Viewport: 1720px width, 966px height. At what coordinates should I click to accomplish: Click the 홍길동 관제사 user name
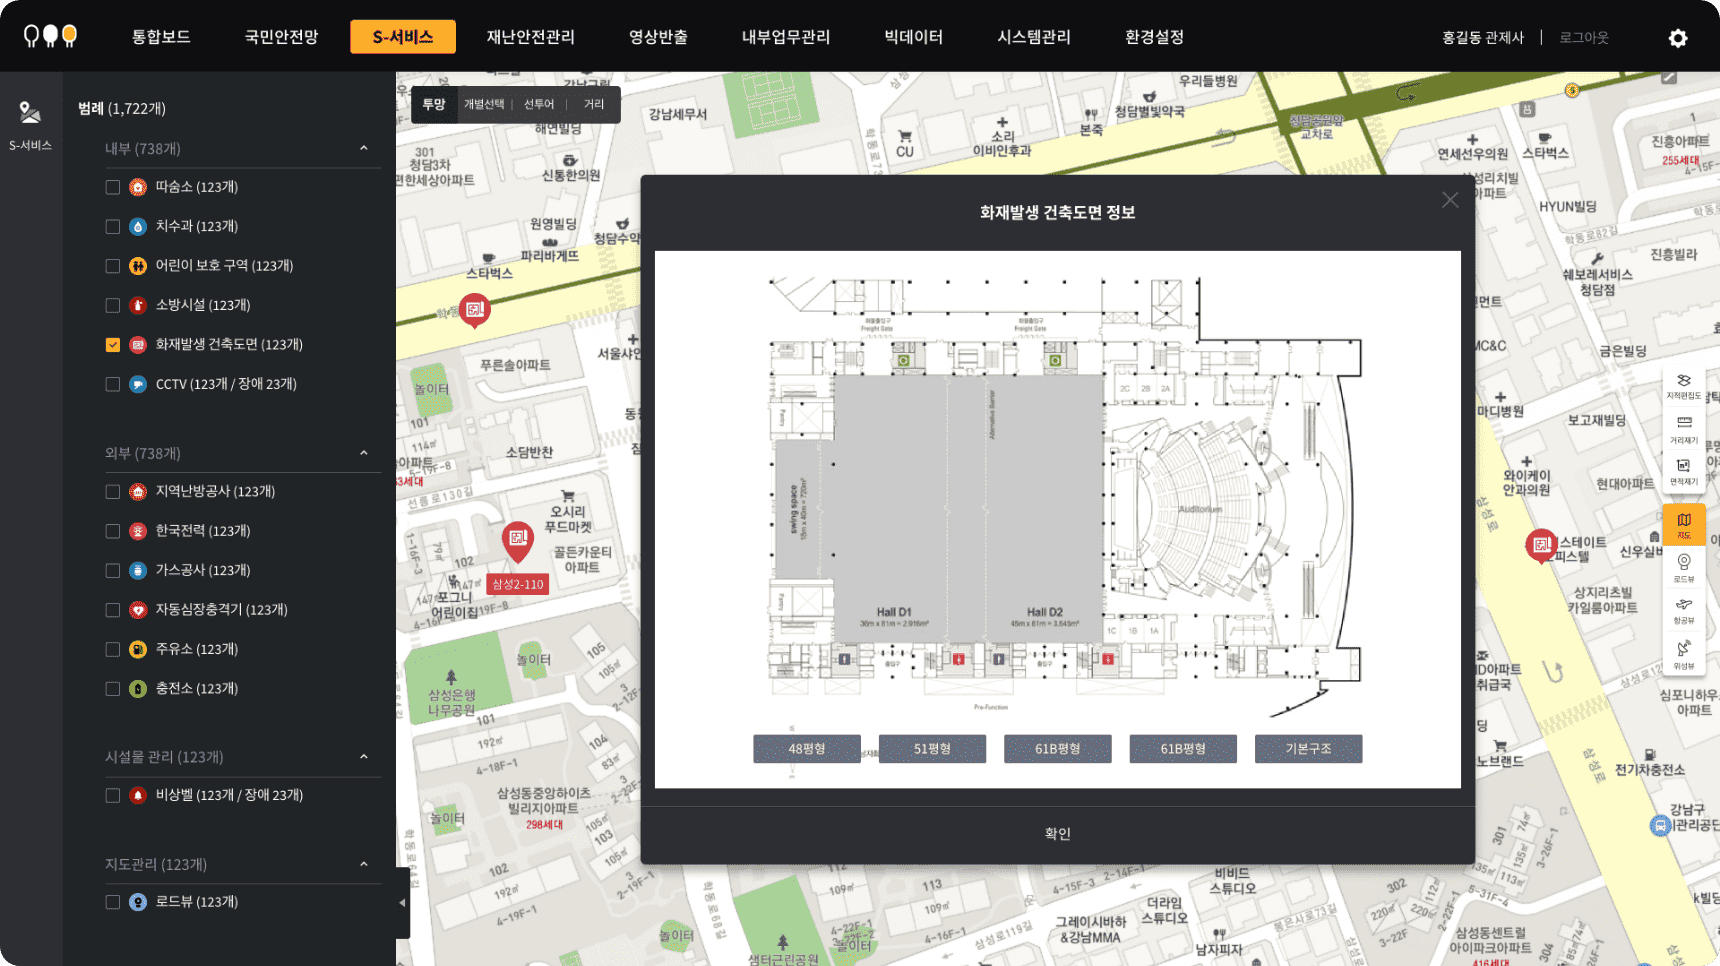[x=1483, y=38]
